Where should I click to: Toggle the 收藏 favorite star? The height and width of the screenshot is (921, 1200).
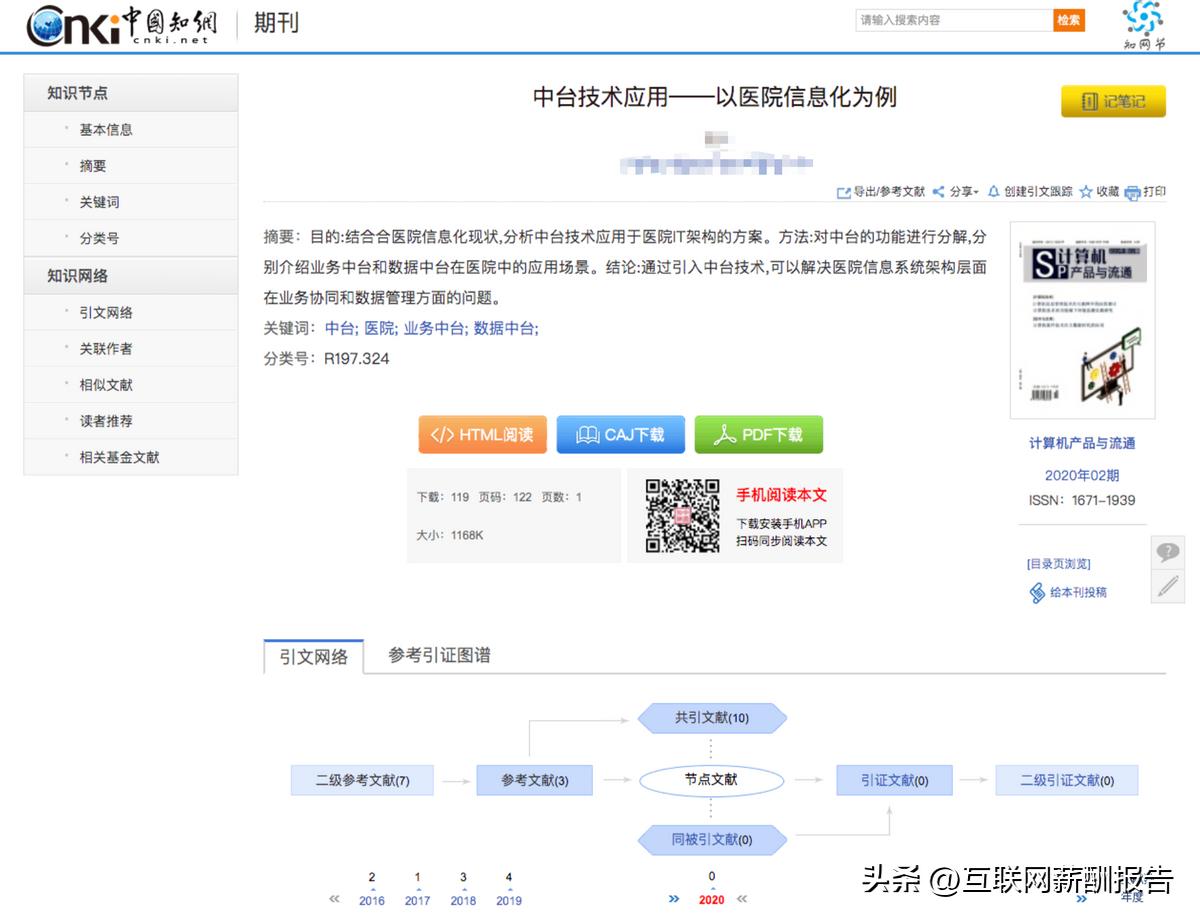pyautogui.click(x=1083, y=191)
